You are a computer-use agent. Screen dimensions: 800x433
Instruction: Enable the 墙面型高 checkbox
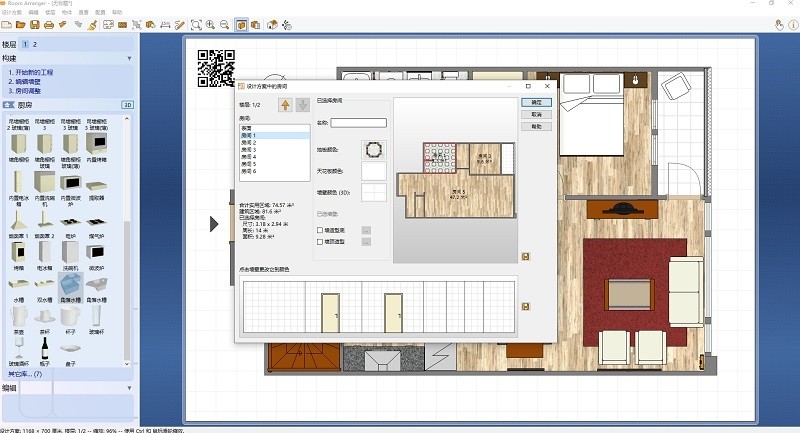(x=319, y=230)
